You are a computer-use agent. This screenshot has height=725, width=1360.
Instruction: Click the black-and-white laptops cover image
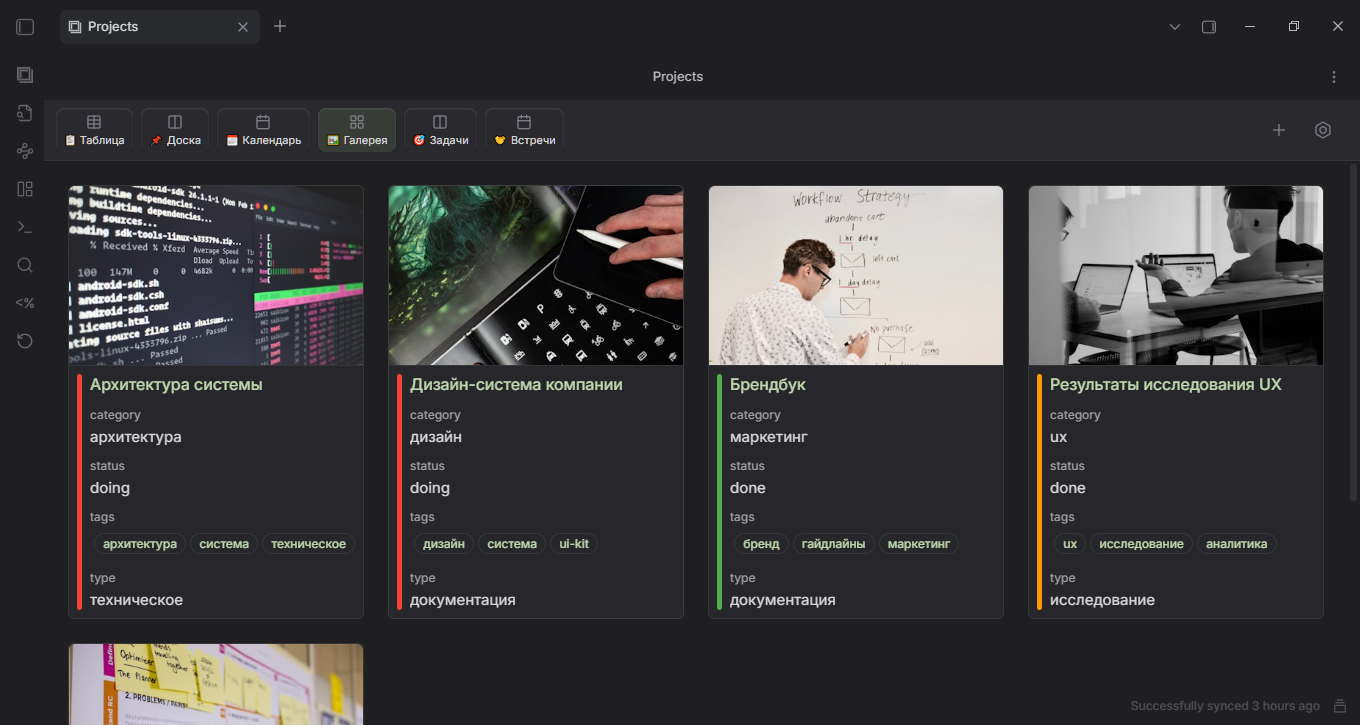[1176, 275]
